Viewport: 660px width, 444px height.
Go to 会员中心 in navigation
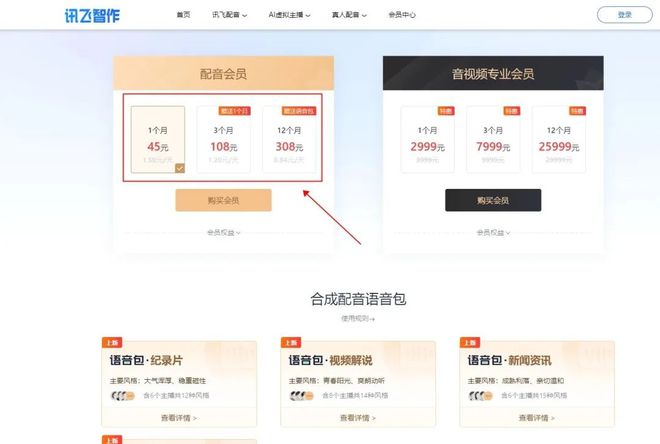(x=402, y=15)
